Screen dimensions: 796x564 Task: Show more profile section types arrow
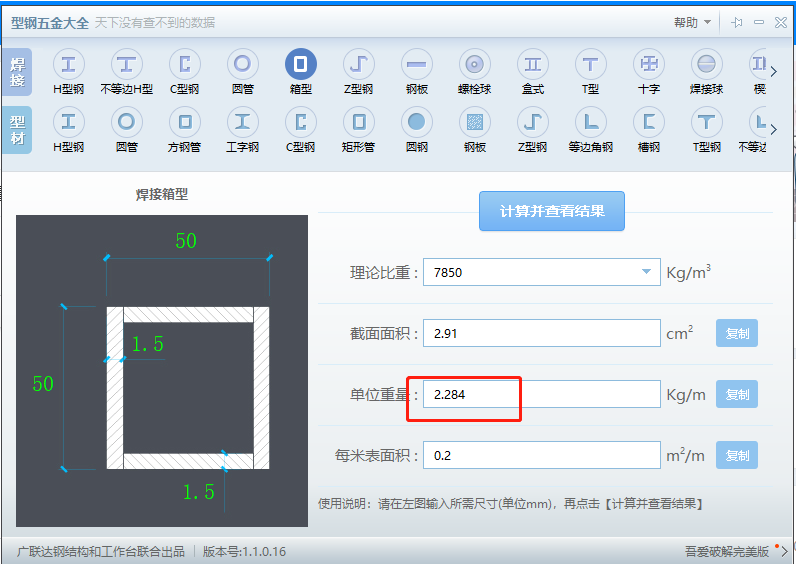point(774,129)
